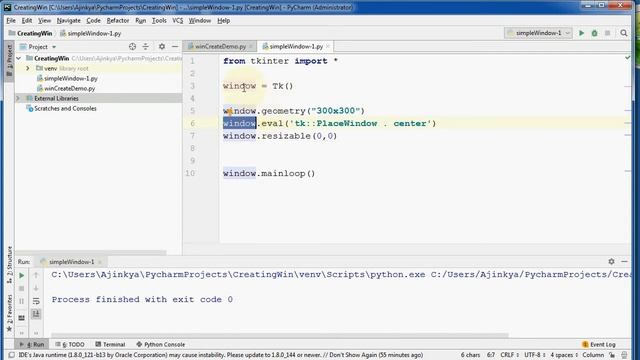Hide the Project panel with minus icon
The width and height of the screenshot is (640, 360).
point(175,47)
